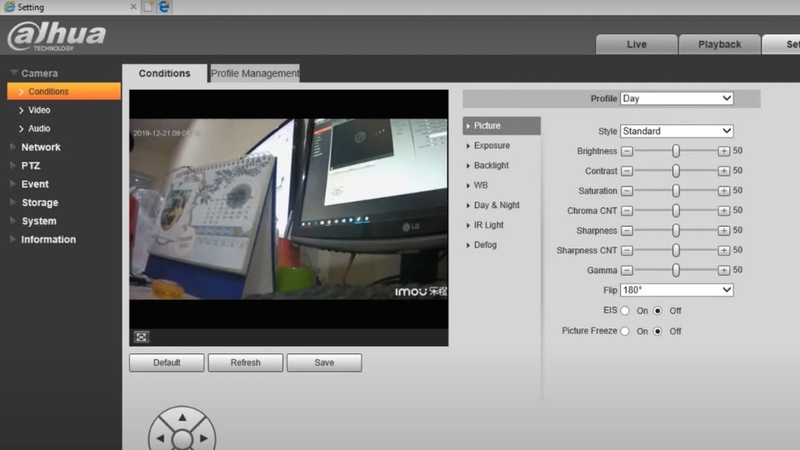The width and height of the screenshot is (800, 450).
Task: Click the PTZ left arrow
Action: point(161,438)
